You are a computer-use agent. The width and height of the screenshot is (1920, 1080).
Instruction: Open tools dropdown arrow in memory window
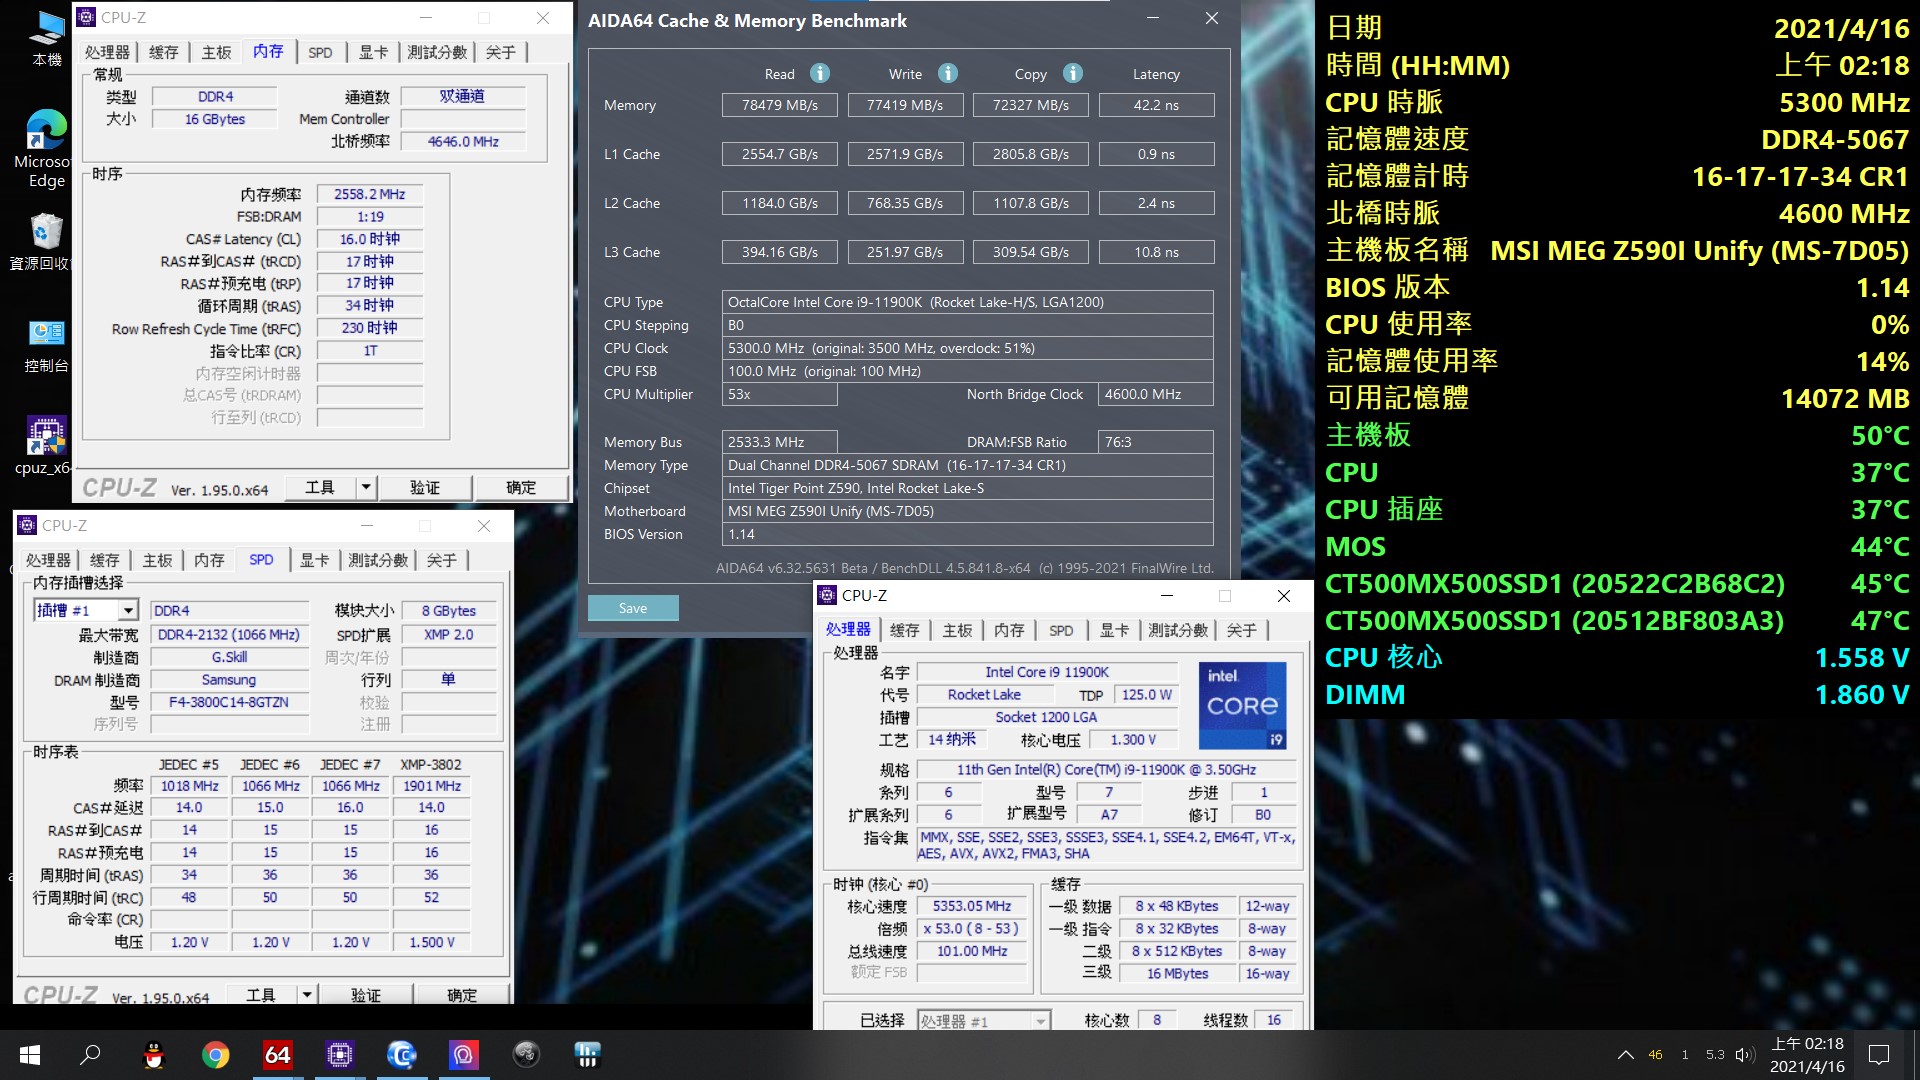point(366,488)
